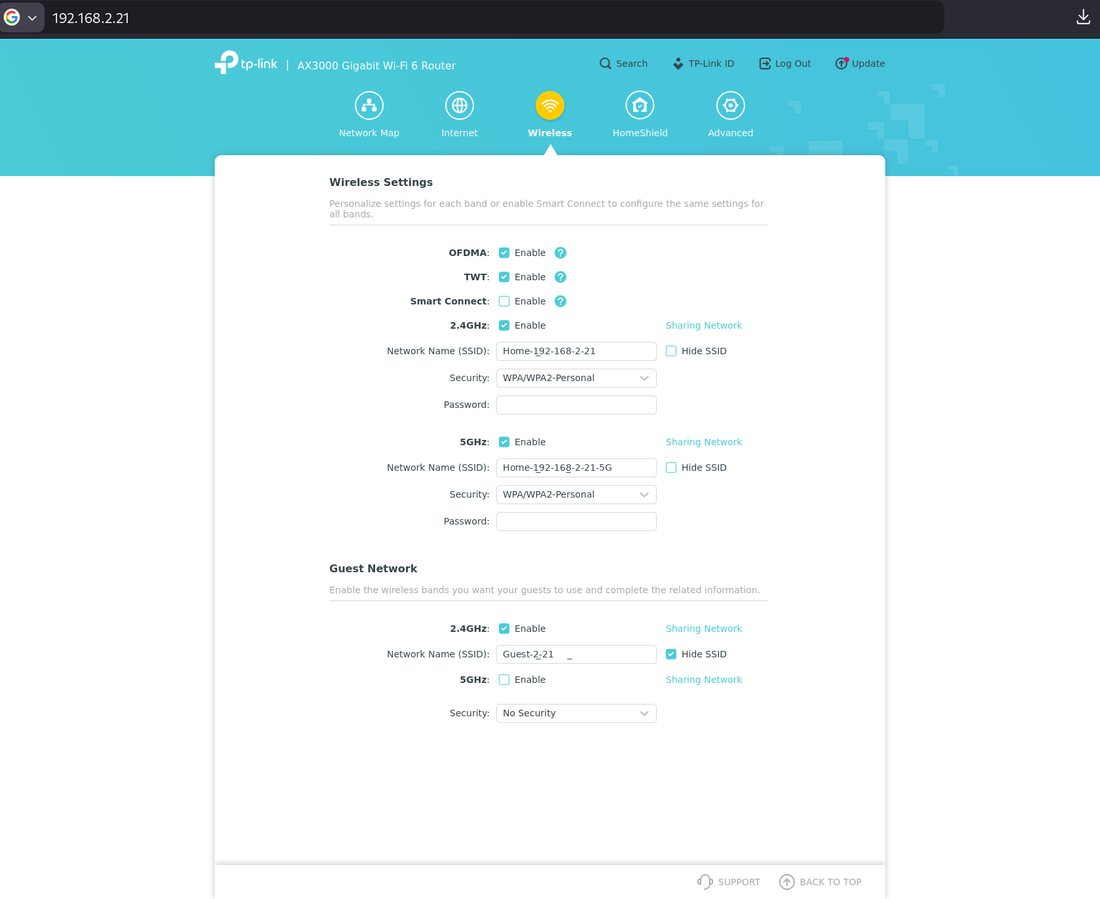
Task: Click the TP-Link ID link text
Action: (711, 63)
